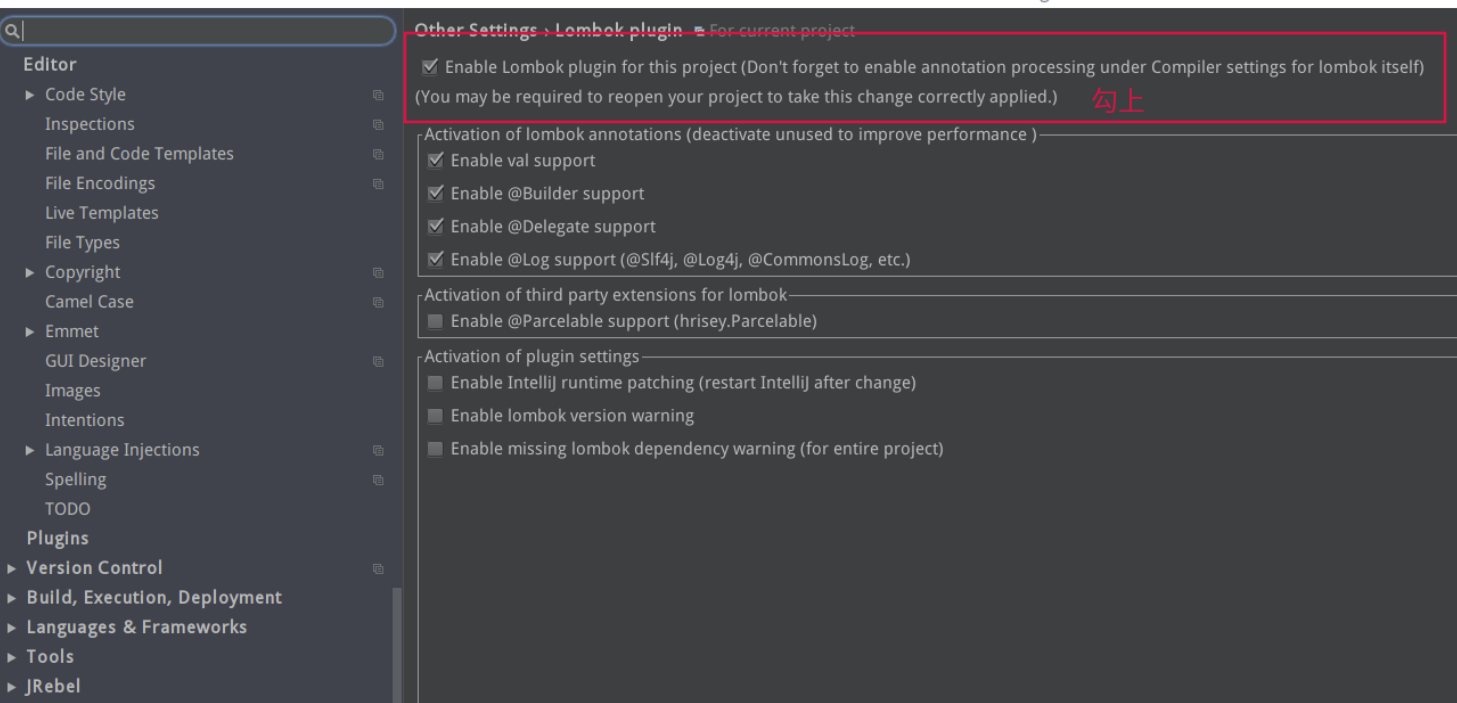Screen dimensions: 1457x703
Task: Expand Build, Execution, Deployment section
Action: tap(11, 598)
